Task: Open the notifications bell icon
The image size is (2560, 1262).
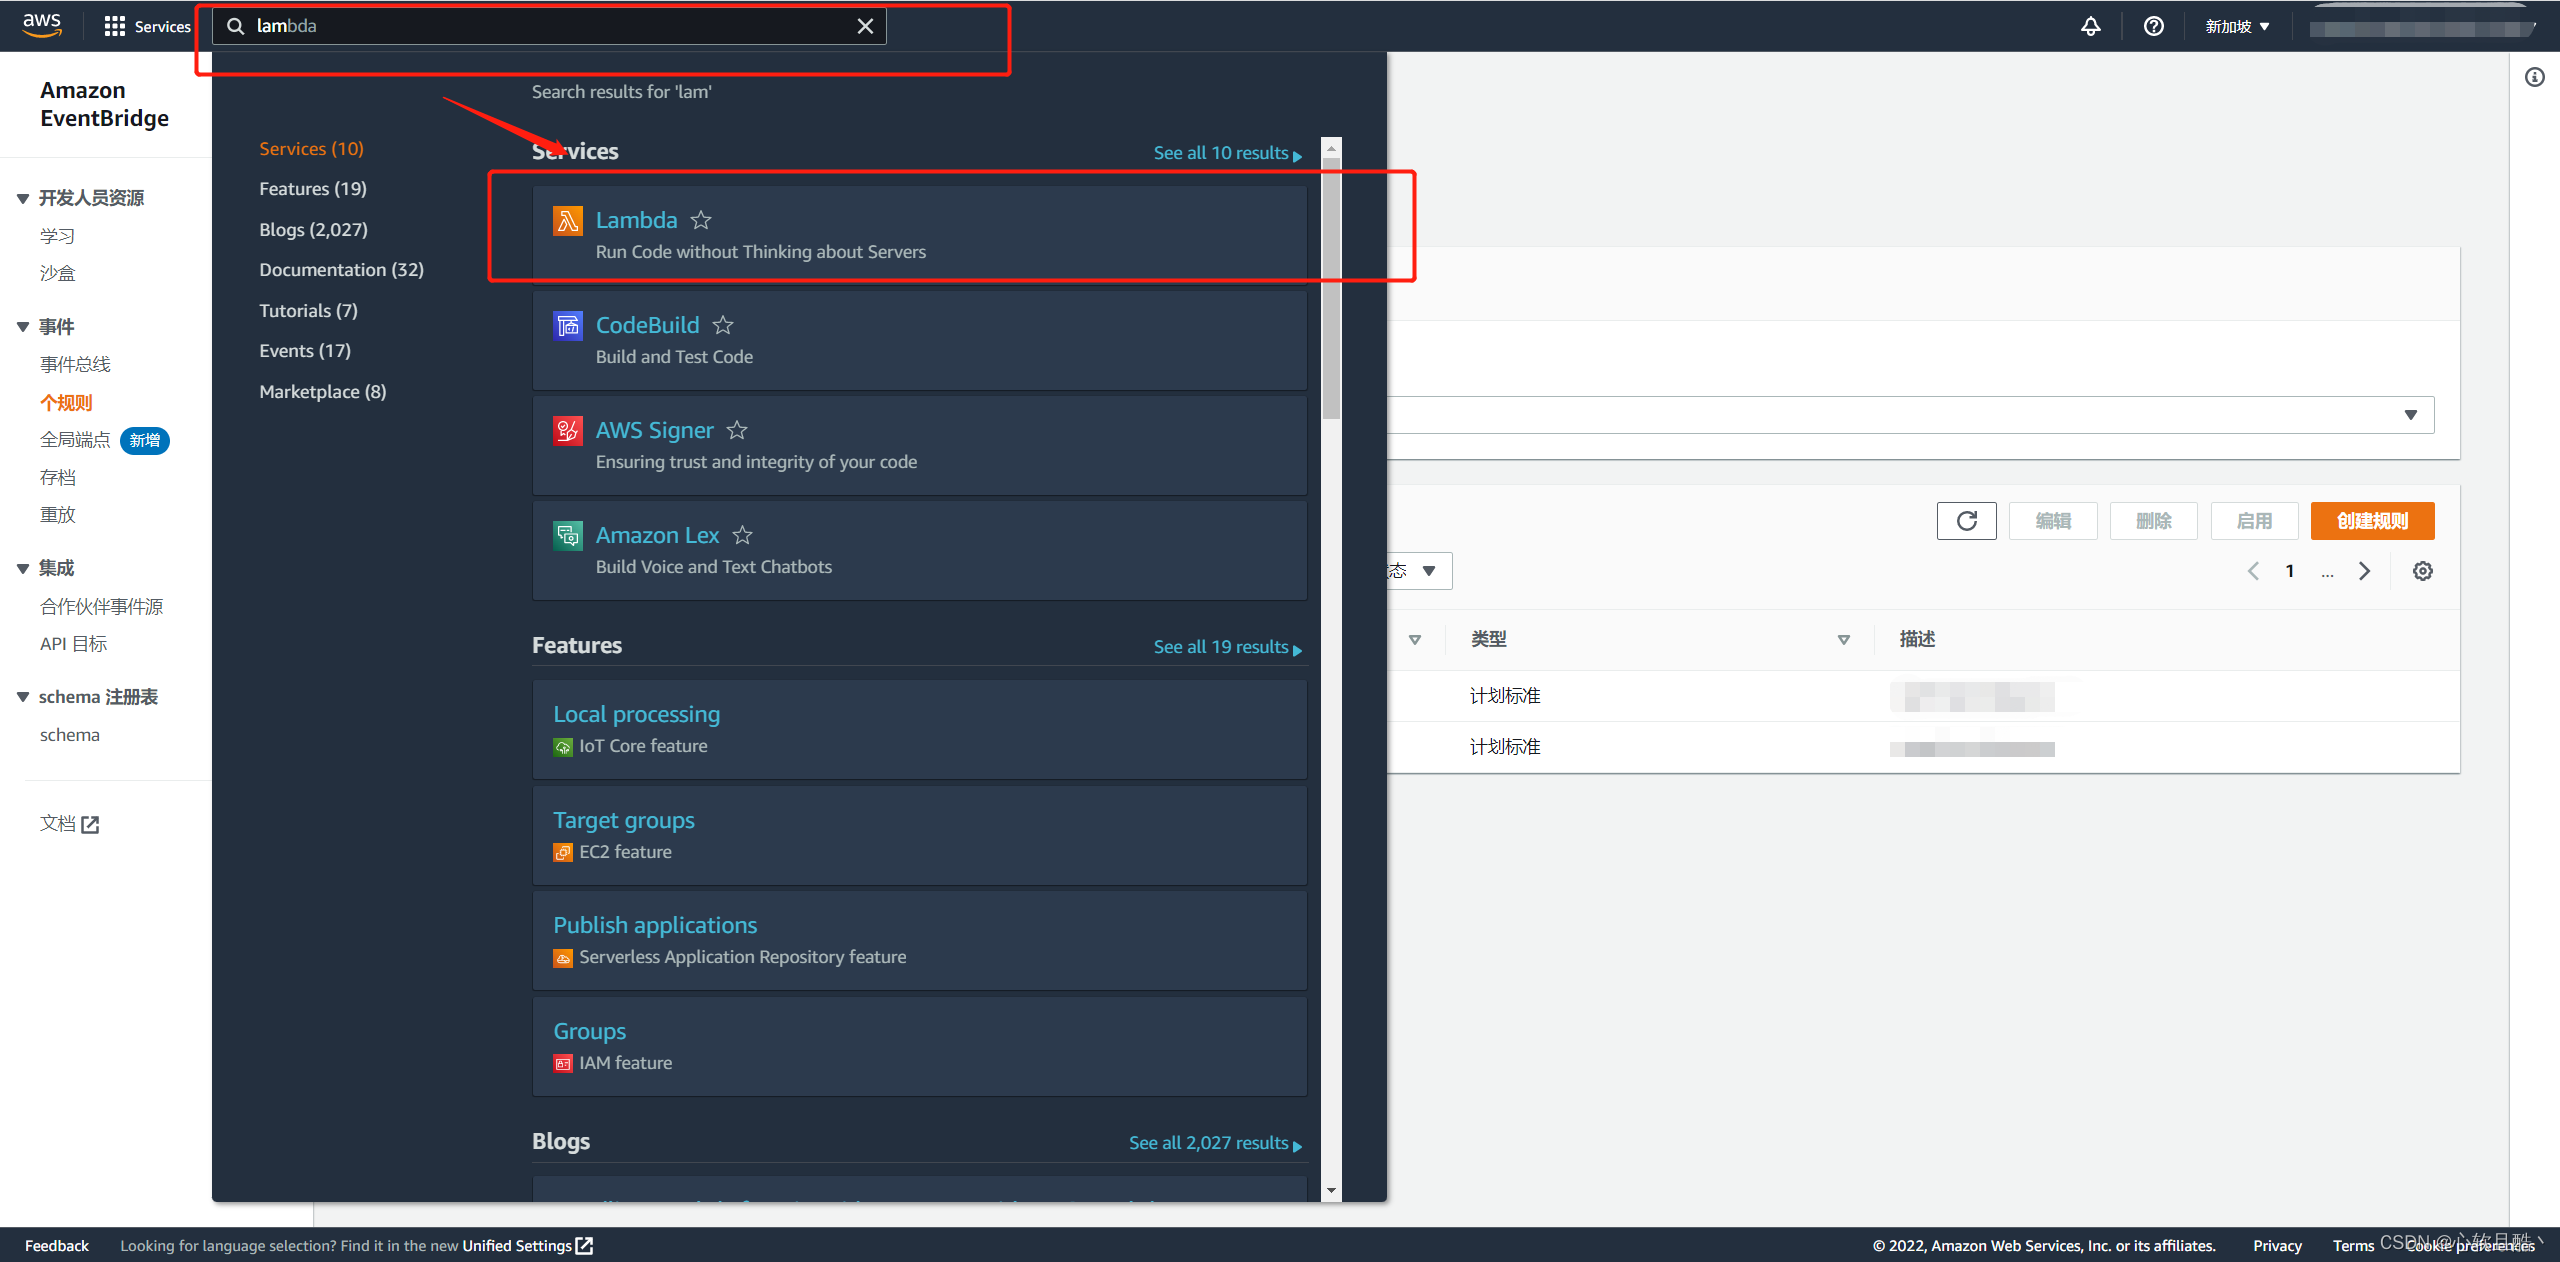Action: tap(2090, 26)
